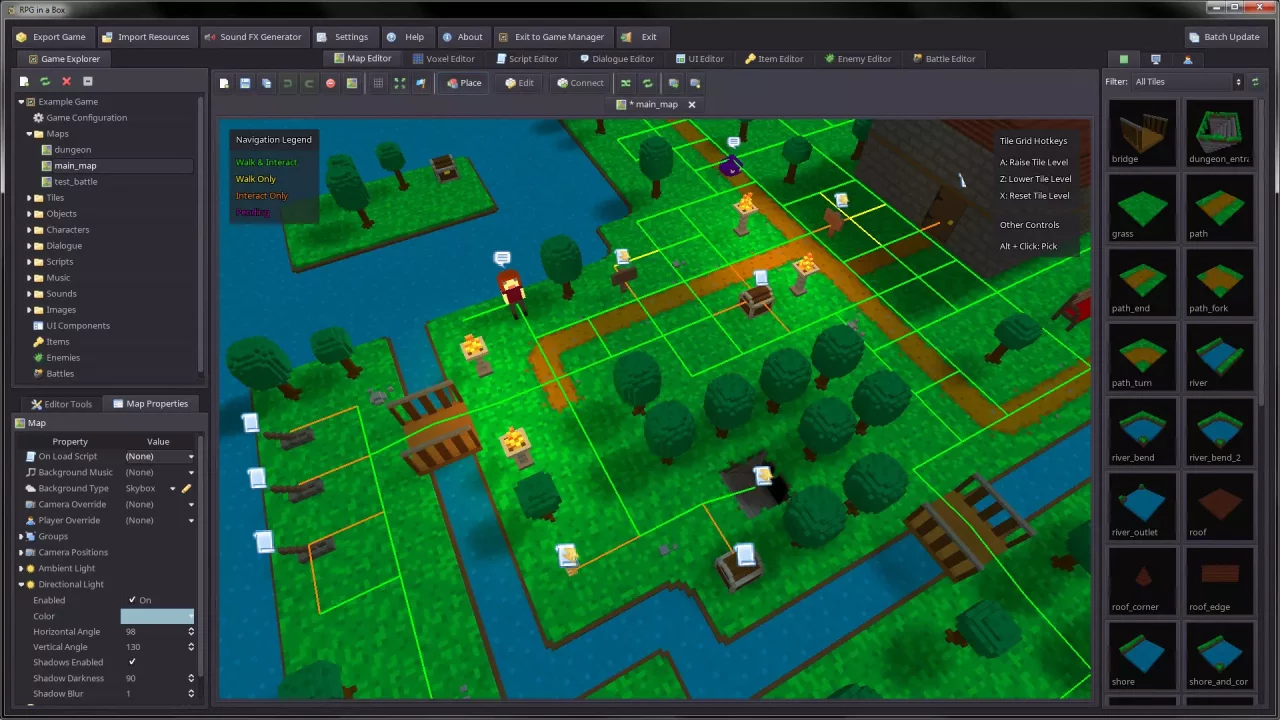Viewport: 1280px width, 720px height.
Task: Click the new map icon in toolbar
Action: point(224,83)
